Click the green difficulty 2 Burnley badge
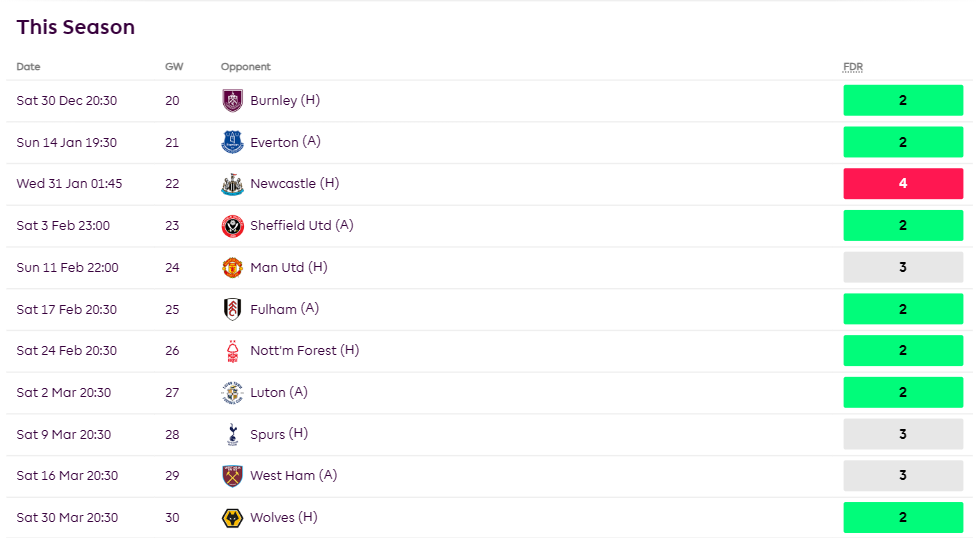976x538 pixels. coord(903,100)
